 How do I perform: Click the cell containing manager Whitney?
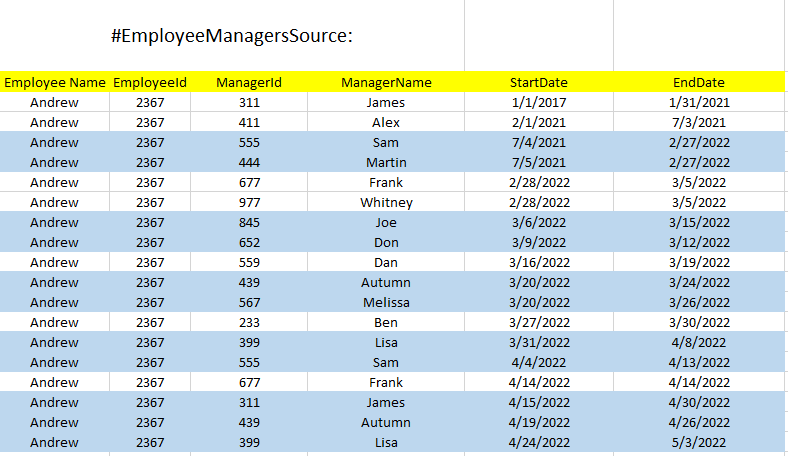tap(386, 202)
